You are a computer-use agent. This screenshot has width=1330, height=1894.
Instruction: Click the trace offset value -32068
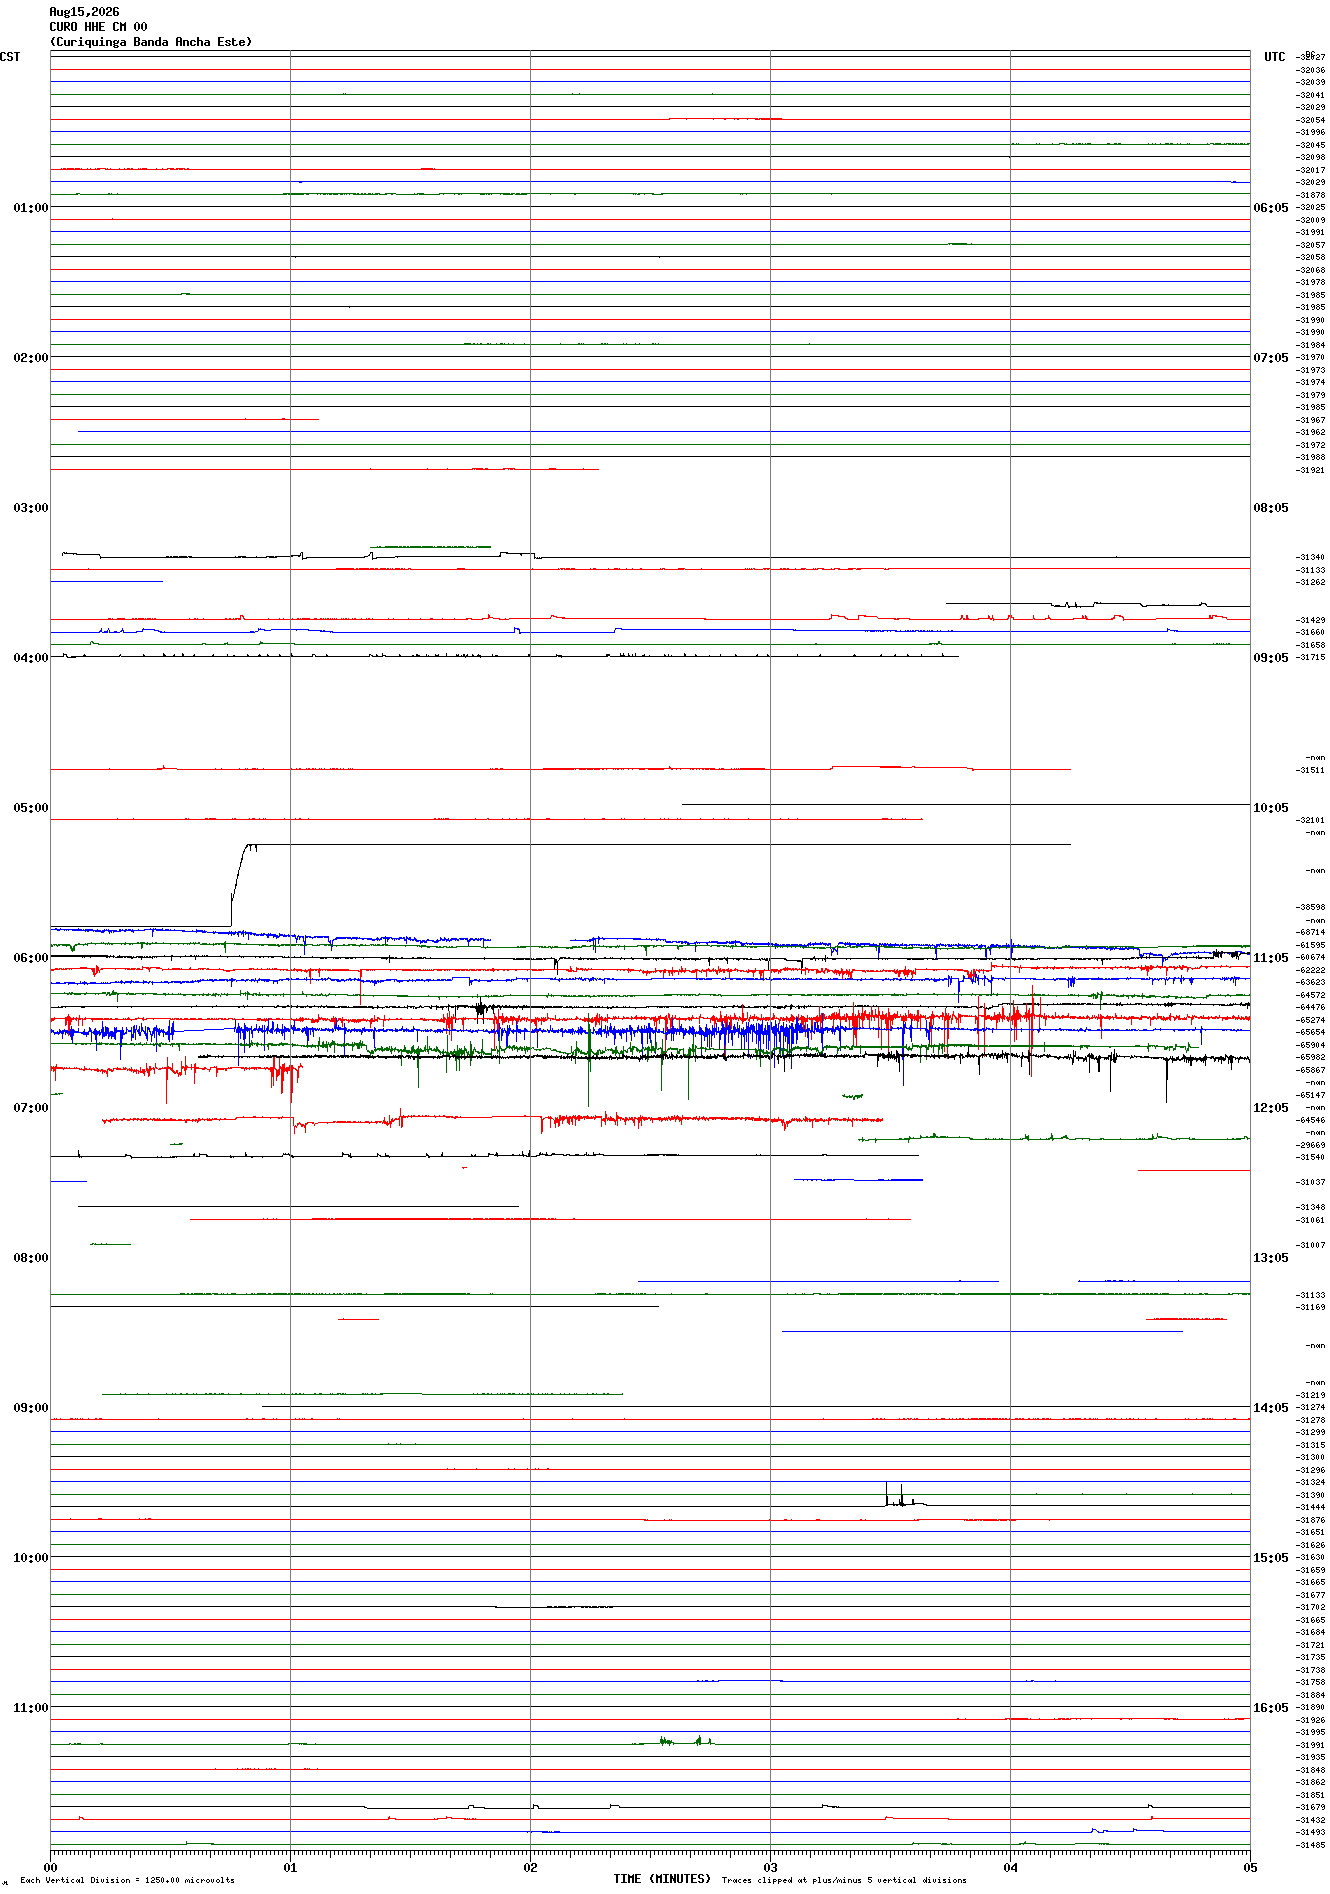click(1310, 271)
